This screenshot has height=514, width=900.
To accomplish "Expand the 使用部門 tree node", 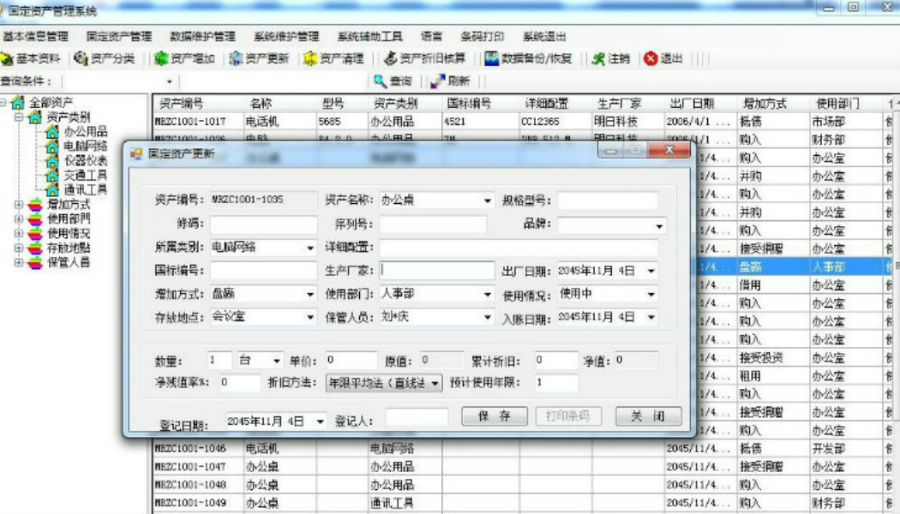I will [x=19, y=219].
